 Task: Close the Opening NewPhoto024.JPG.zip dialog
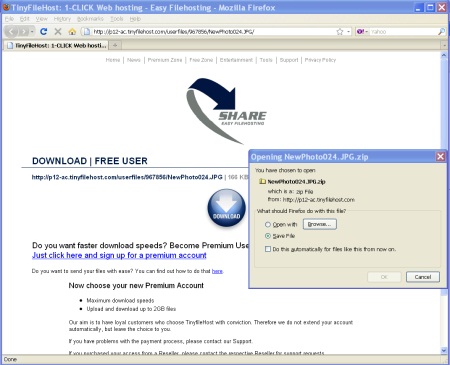click(440, 156)
